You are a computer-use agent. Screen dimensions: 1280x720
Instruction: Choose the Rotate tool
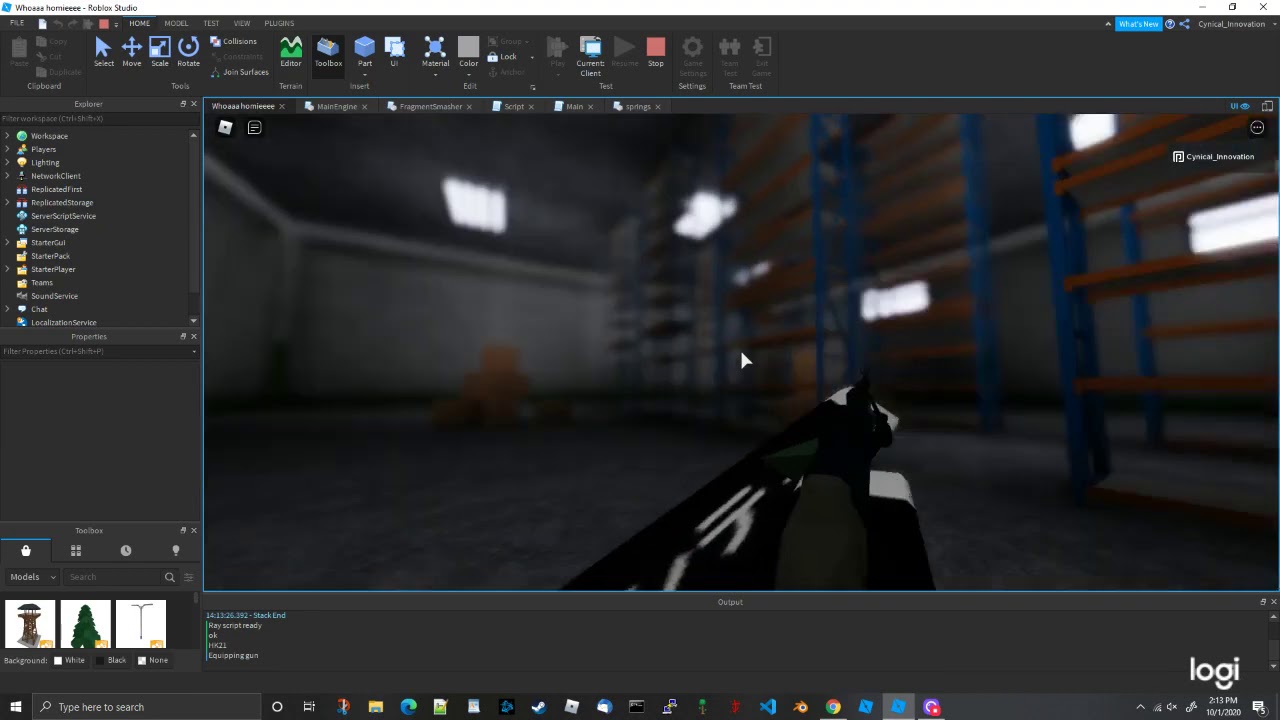pos(188,52)
